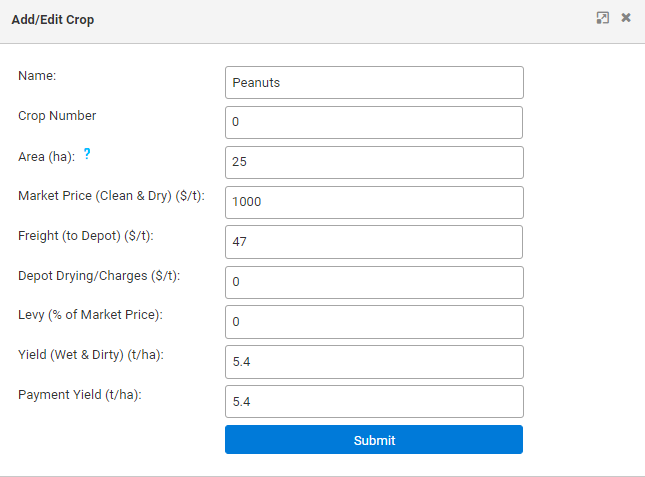The image size is (645, 477).
Task: Close the Add/Edit Crop dialog
Action: 626,18
